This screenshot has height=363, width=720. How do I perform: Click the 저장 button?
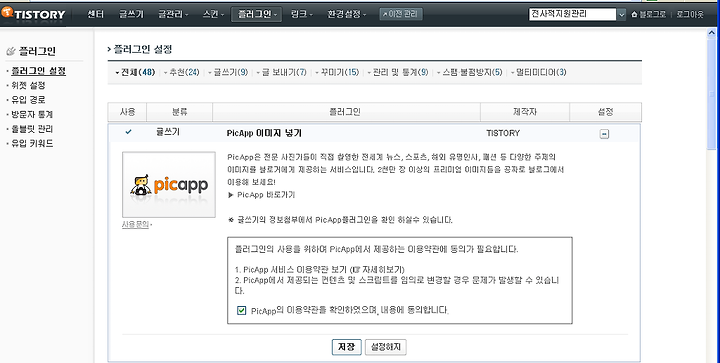tap(347, 347)
